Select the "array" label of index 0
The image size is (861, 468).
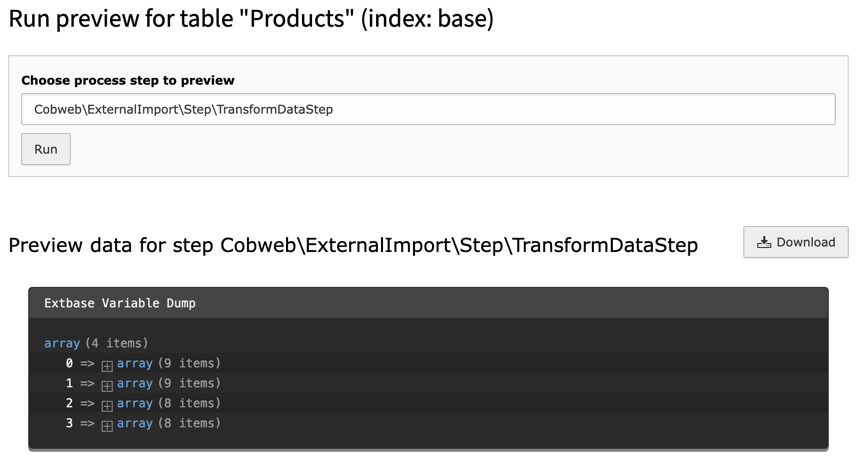point(135,363)
